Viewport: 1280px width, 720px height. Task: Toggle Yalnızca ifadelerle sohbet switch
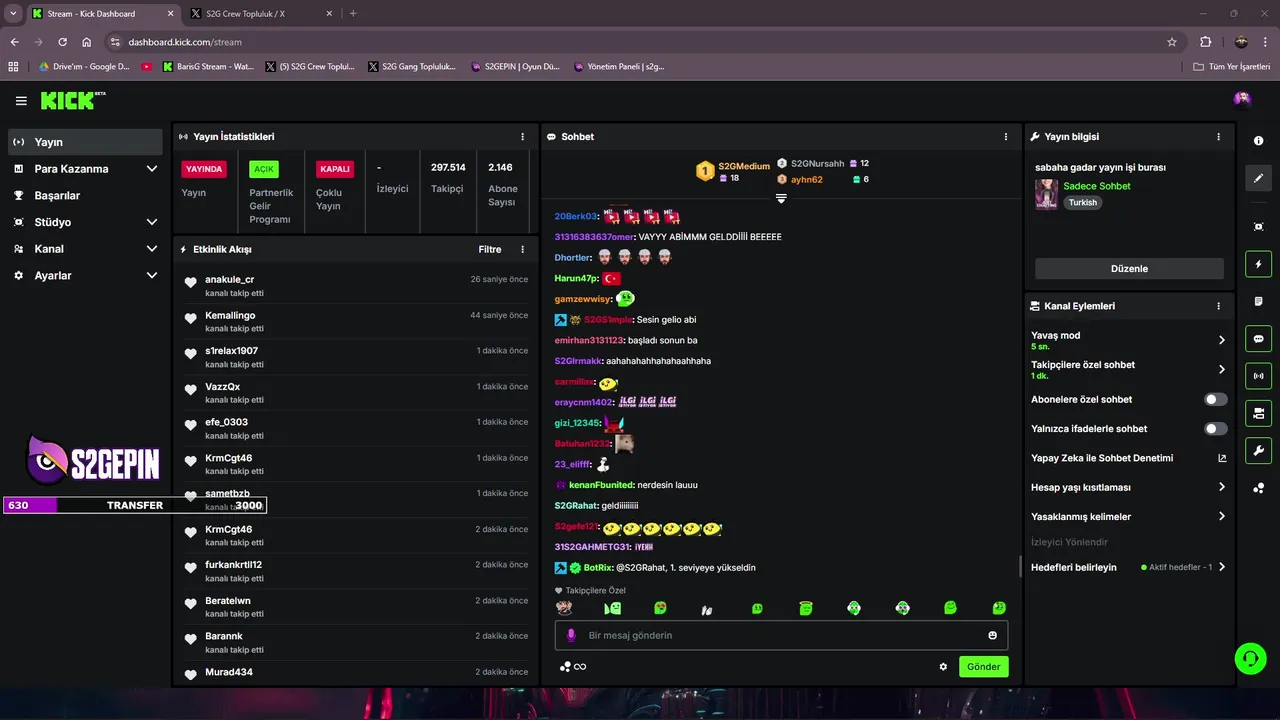click(x=1215, y=429)
